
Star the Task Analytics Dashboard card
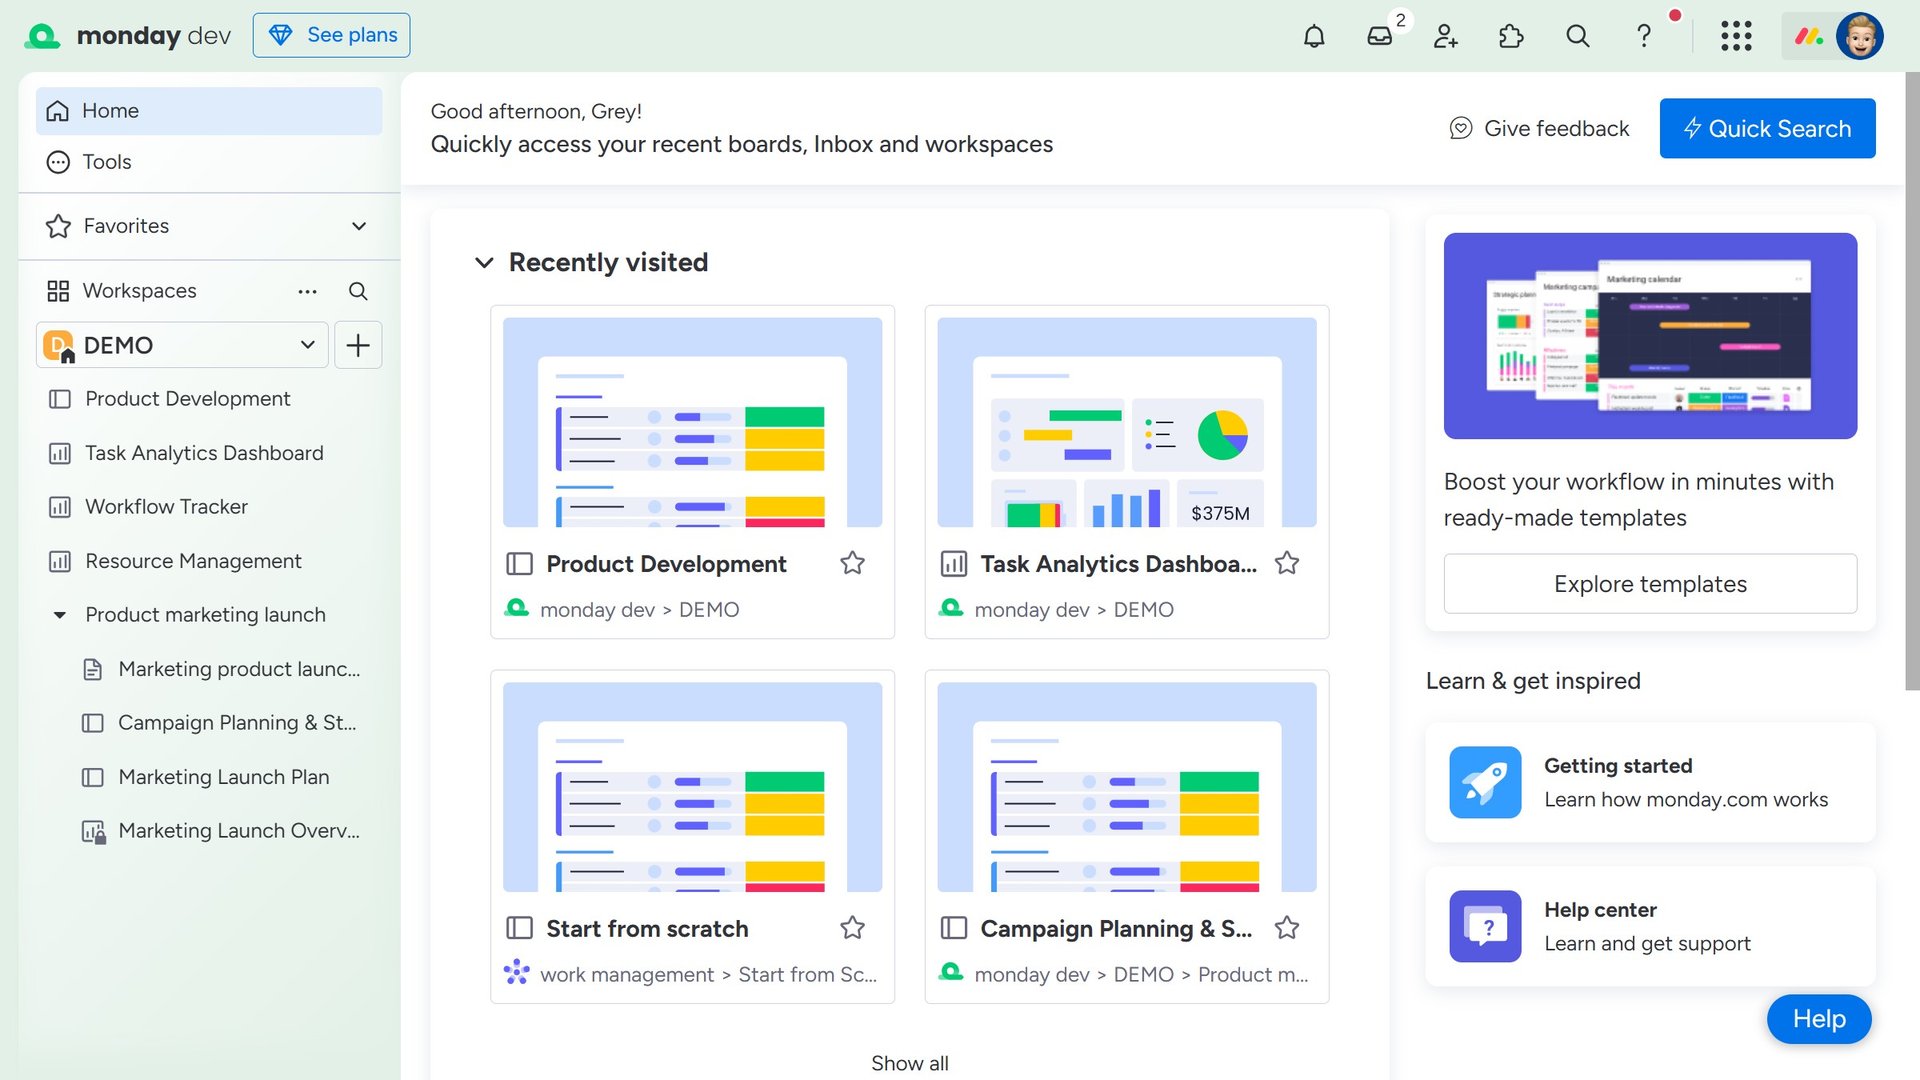tap(1287, 564)
